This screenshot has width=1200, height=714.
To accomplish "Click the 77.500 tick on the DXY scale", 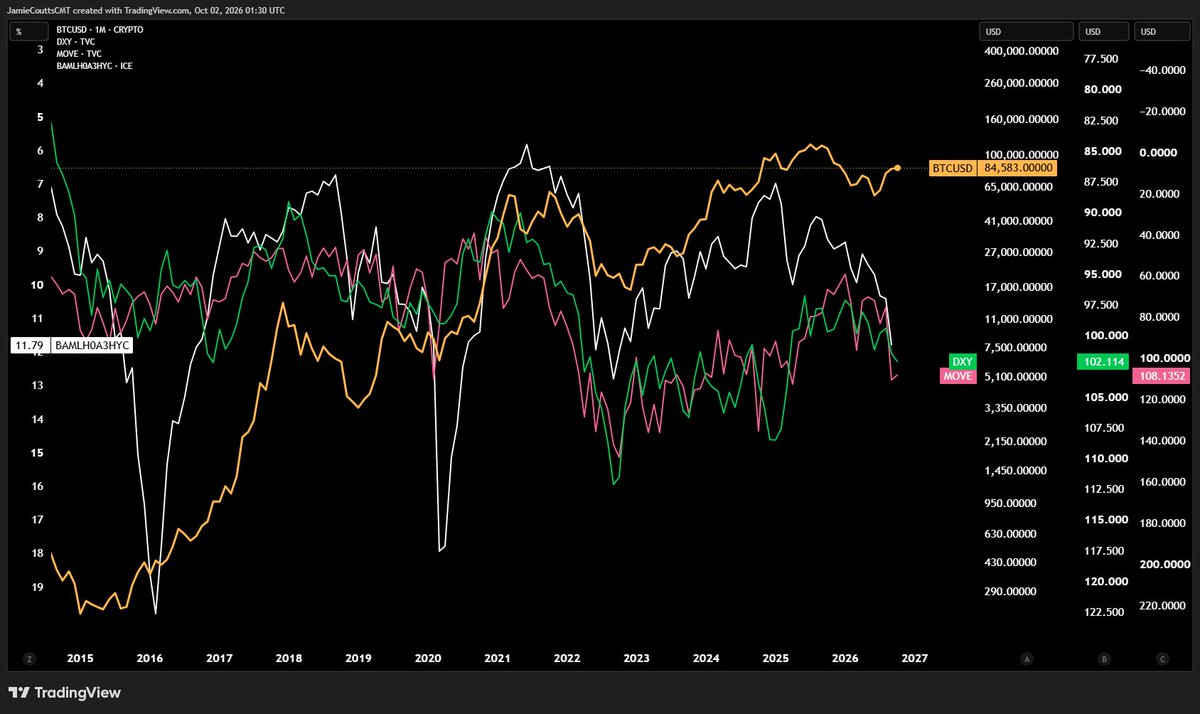I will (x=1100, y=58).
